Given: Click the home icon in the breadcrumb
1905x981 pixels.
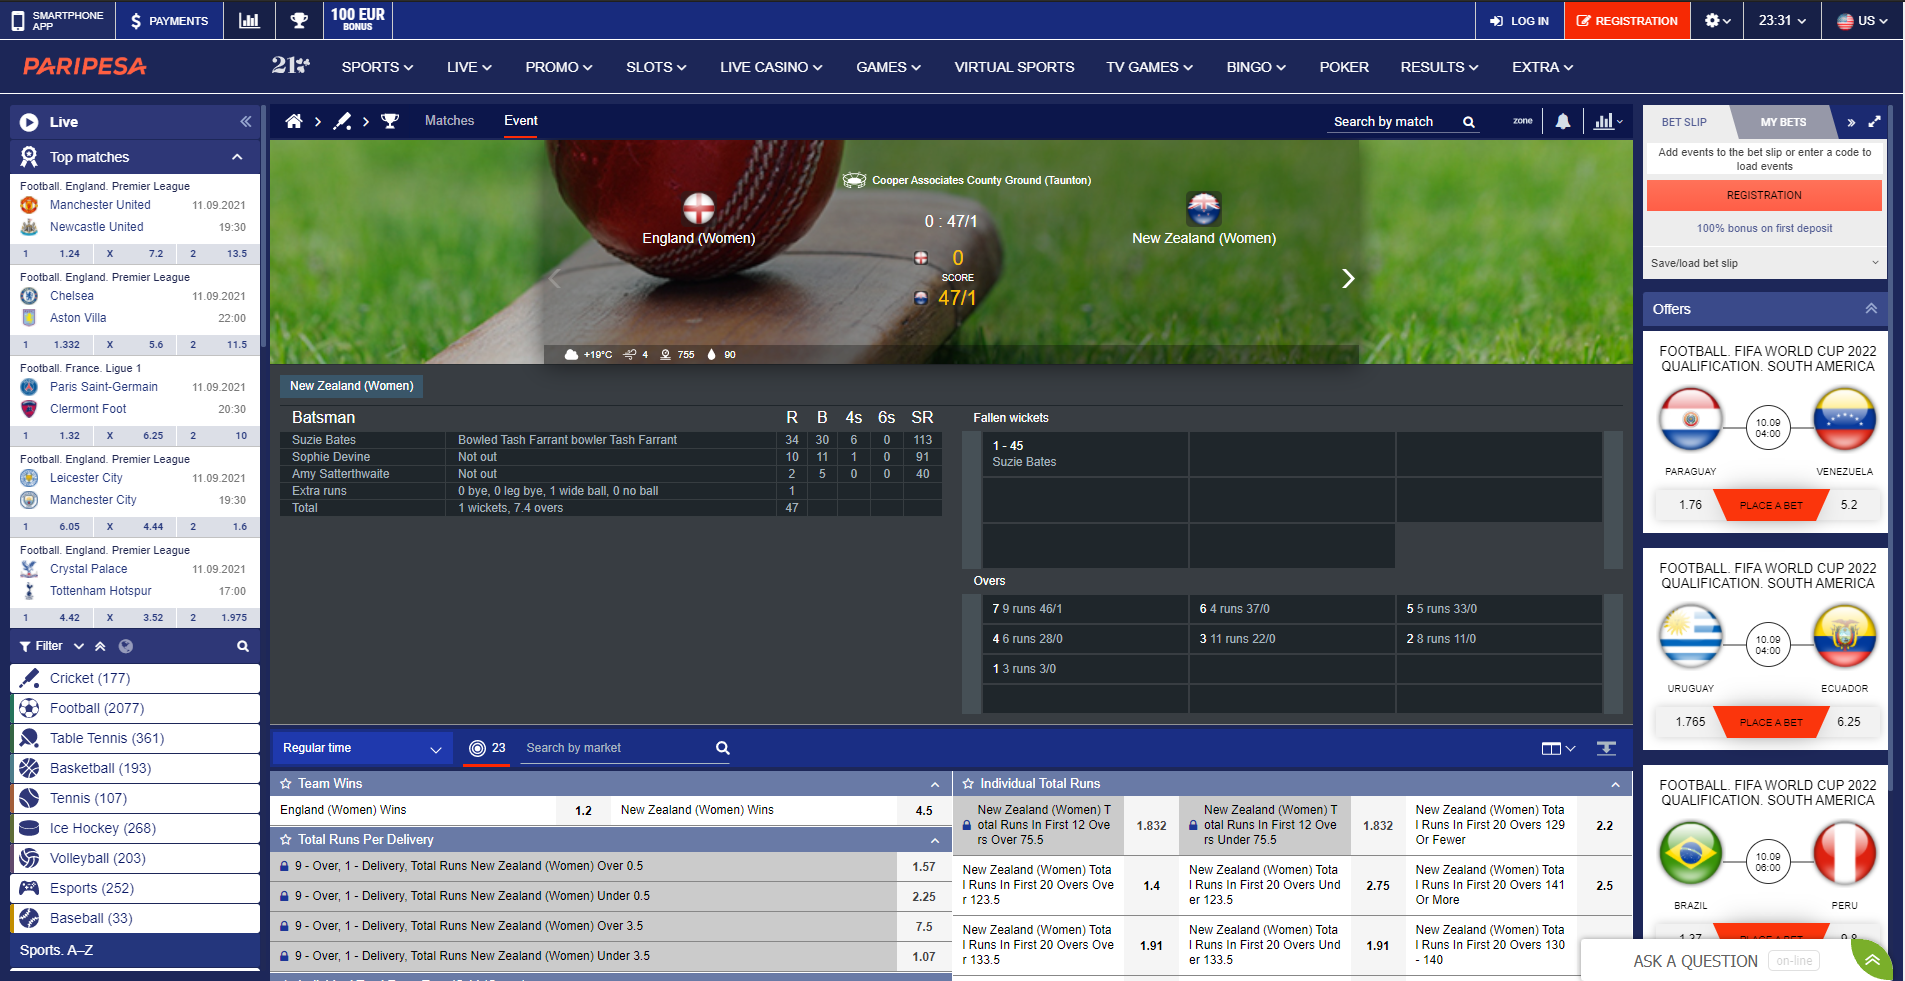Looking at the screenshot, I should tap(293, 121).
